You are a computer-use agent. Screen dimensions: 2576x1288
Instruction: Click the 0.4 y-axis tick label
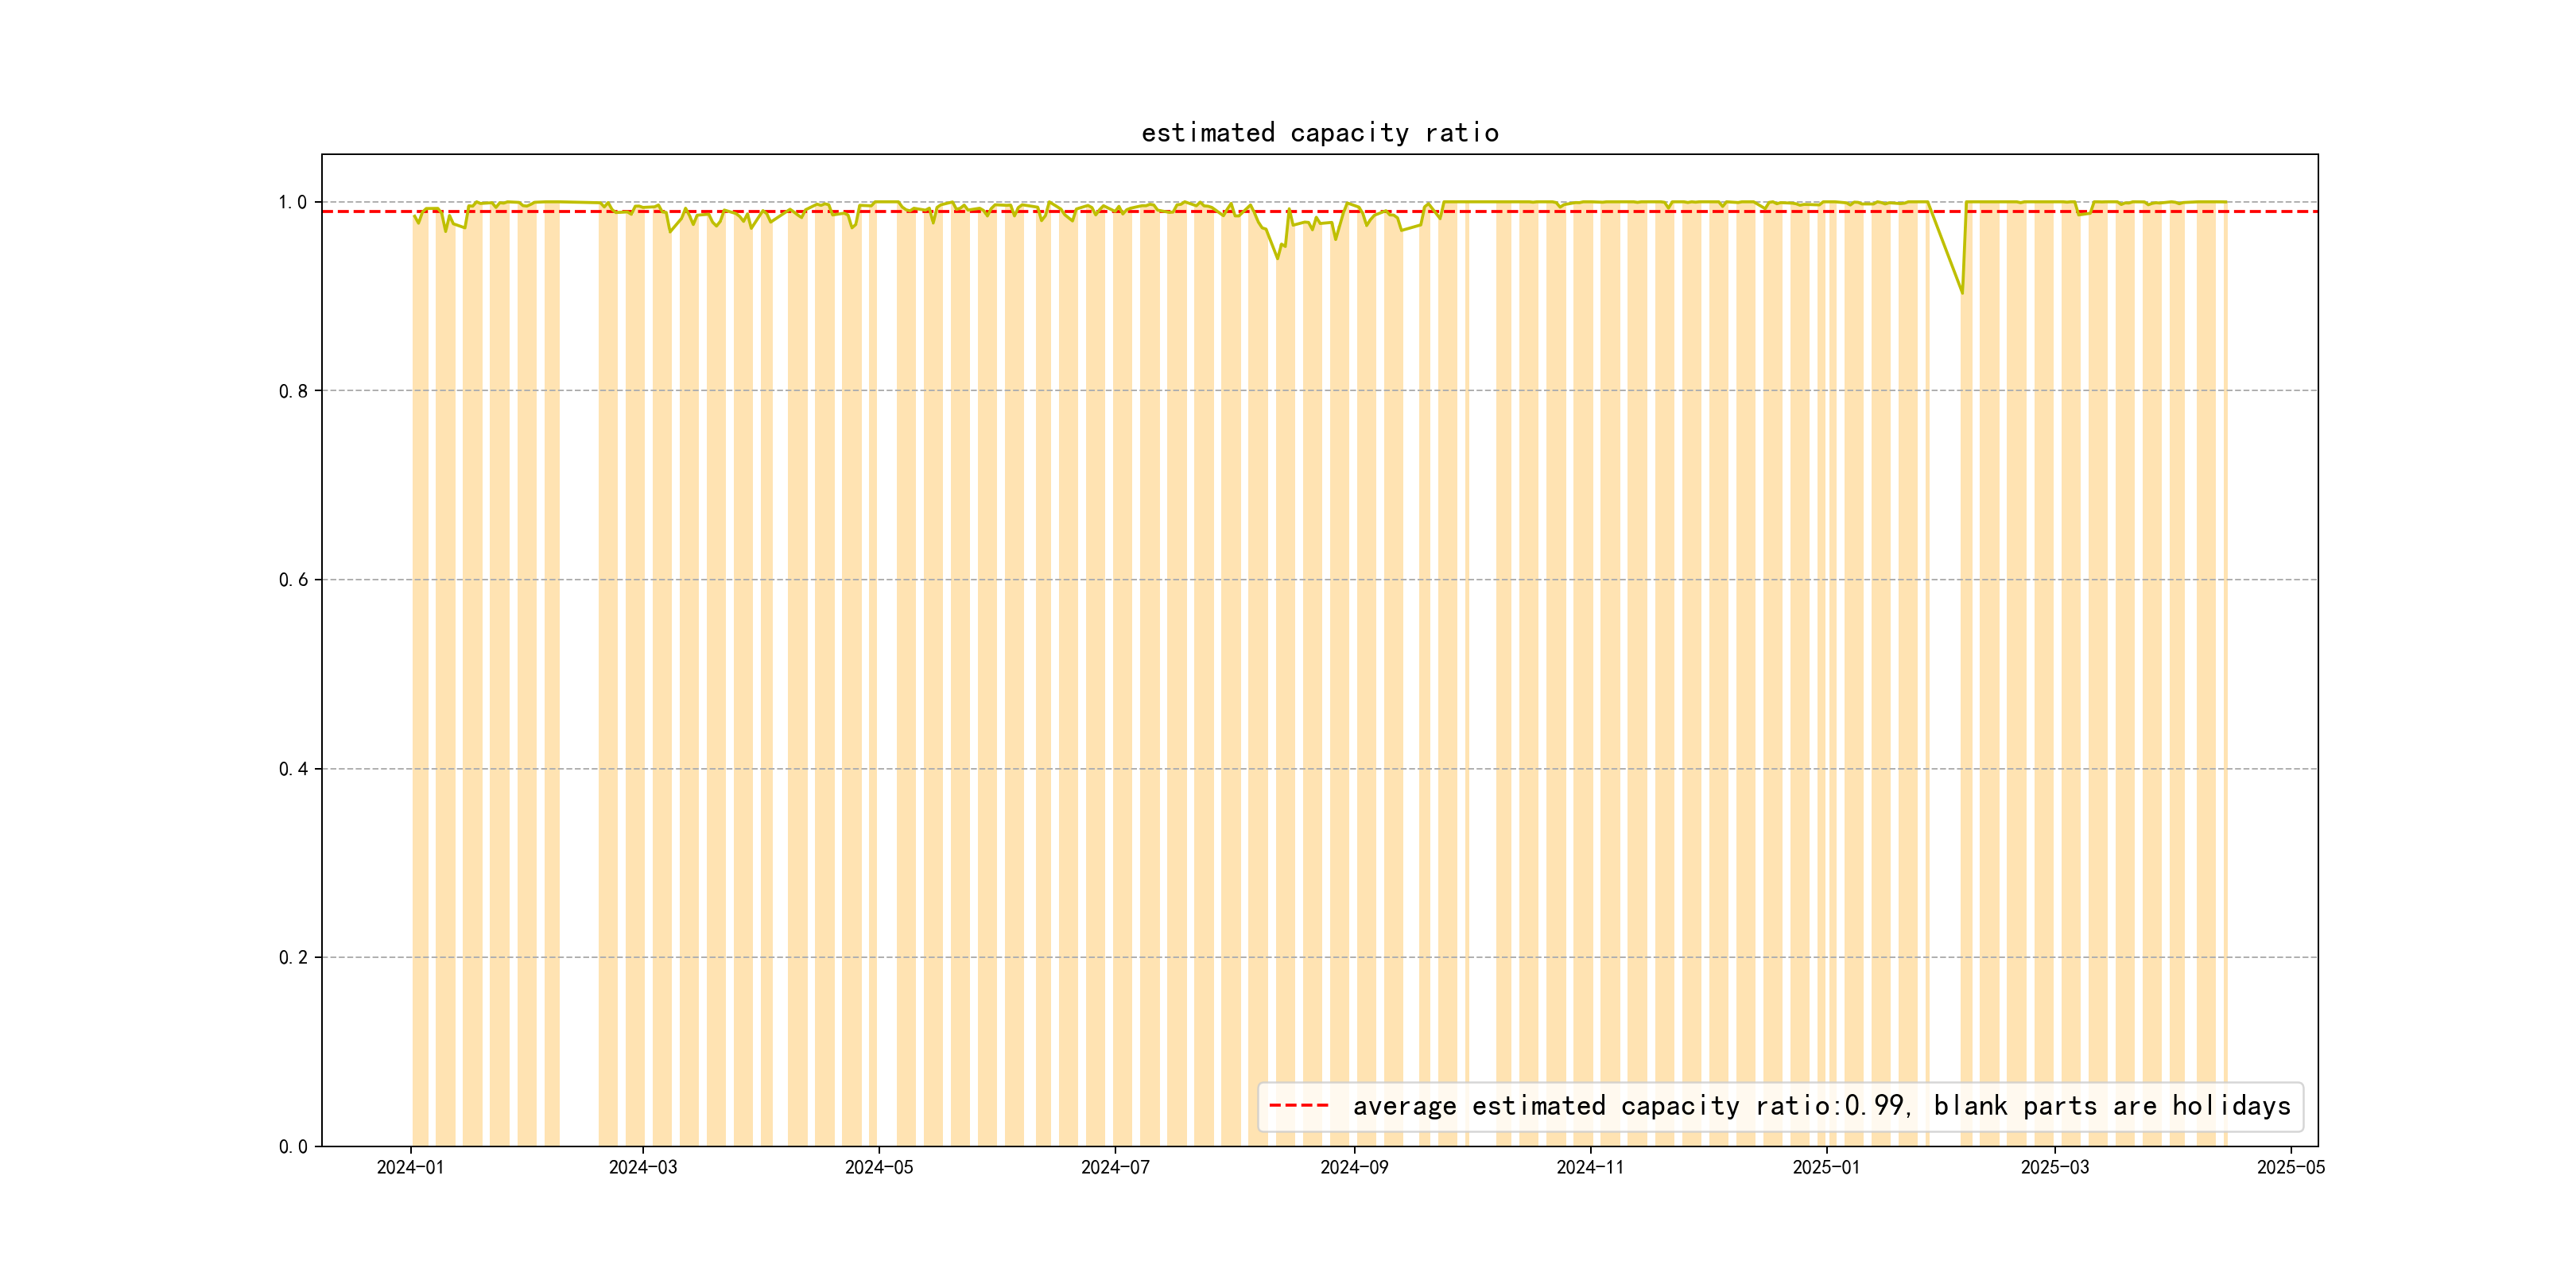(293, 769)
